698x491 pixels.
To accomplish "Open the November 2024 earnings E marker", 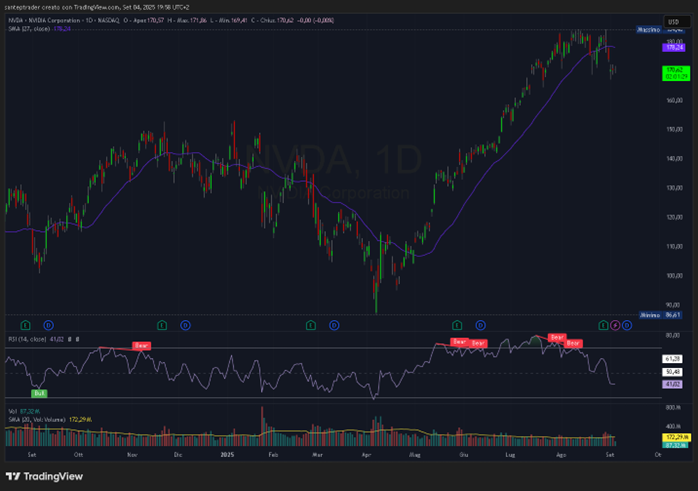I will pyautogui.click(x=162, y=325).
